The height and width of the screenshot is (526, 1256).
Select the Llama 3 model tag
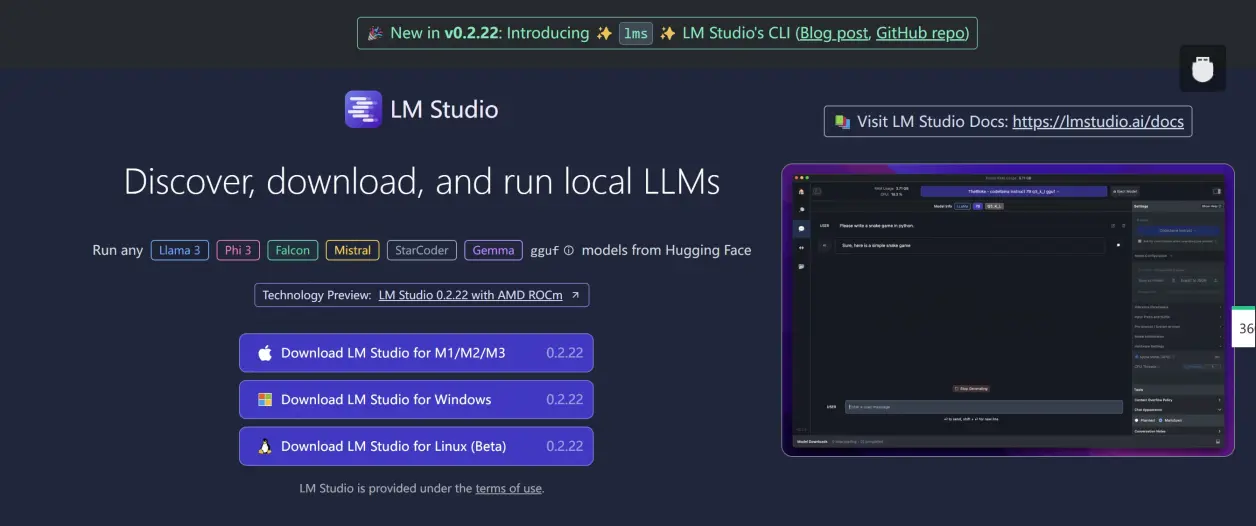point(180,250)
